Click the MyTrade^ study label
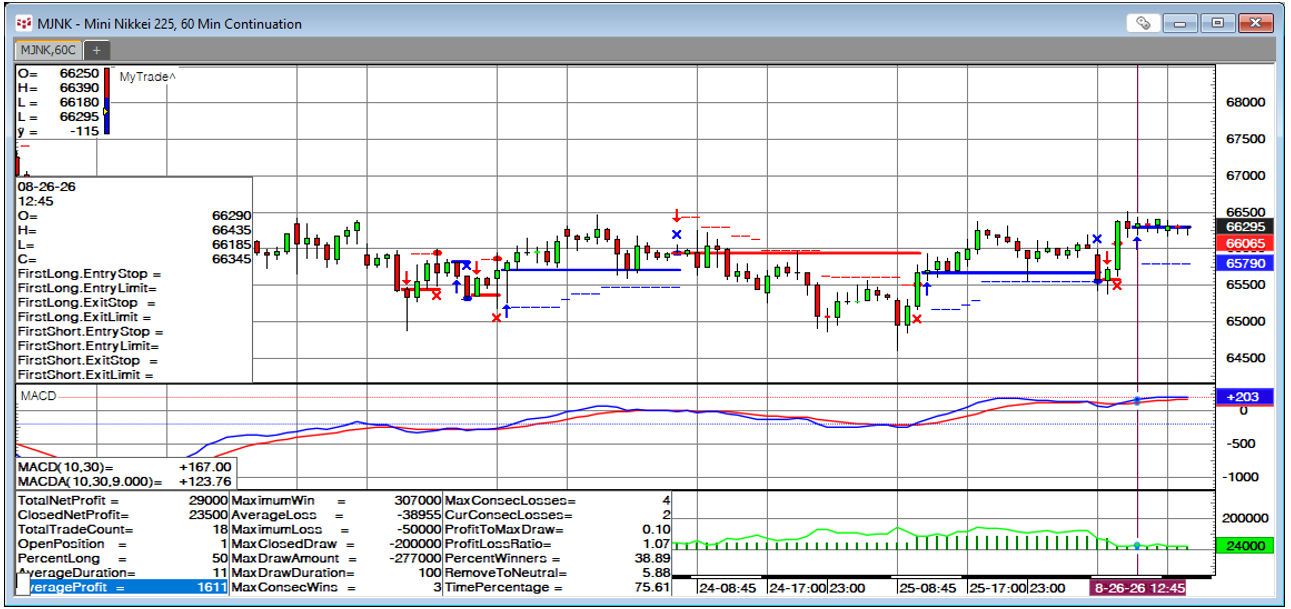This screenshot has height=609, width=1291. click(x=147, y=77)
